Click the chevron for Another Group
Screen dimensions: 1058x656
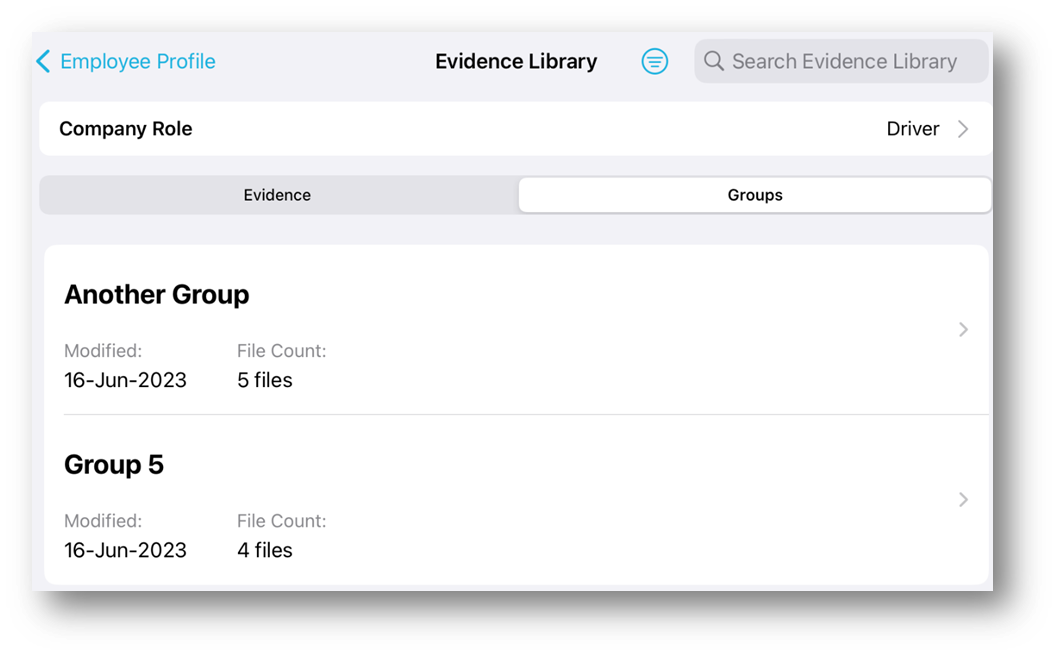pyautogui.click(x=964, y=329)
